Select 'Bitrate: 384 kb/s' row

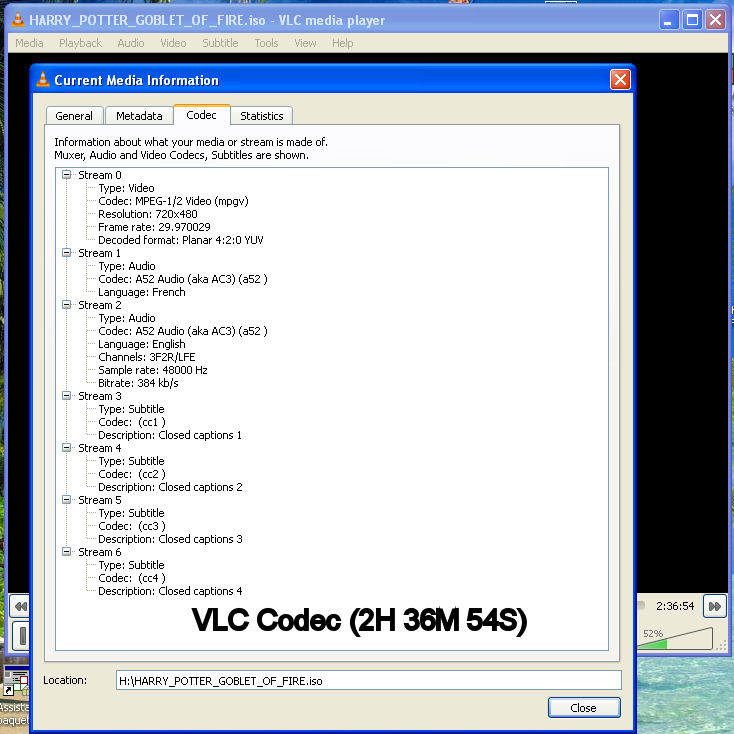pyautogui.click(x=138, y=383)
